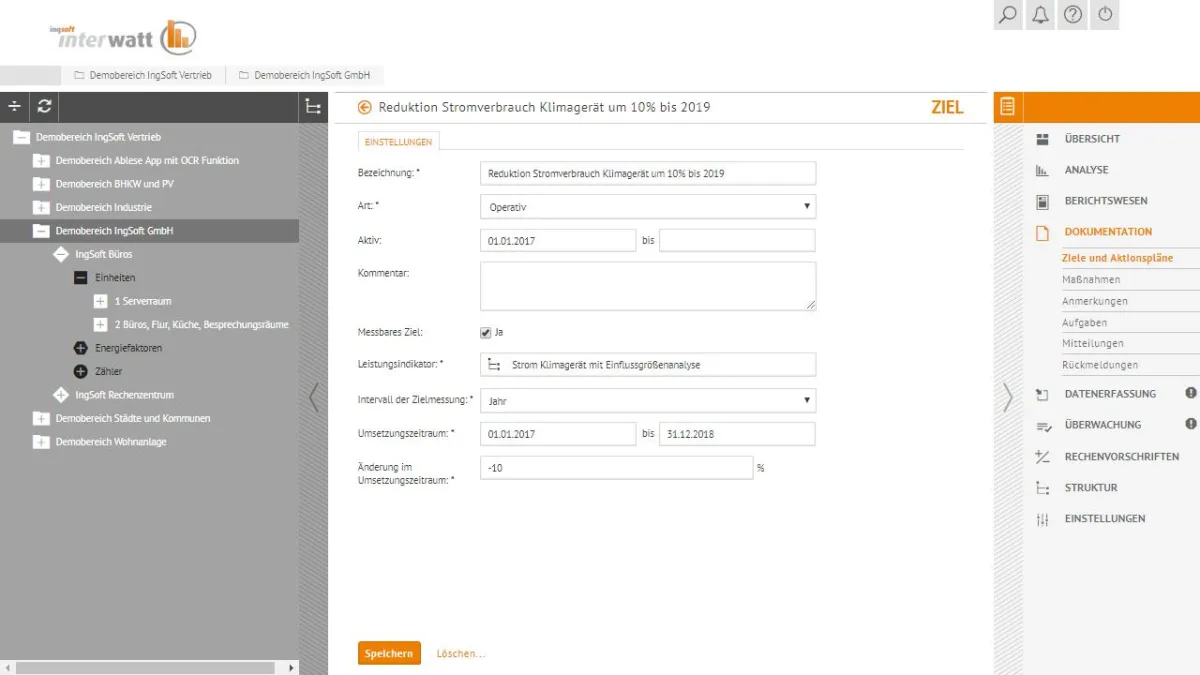
Task: Open the Analyse section icon
Action: pyautogui.click(x=1041, y=170)
